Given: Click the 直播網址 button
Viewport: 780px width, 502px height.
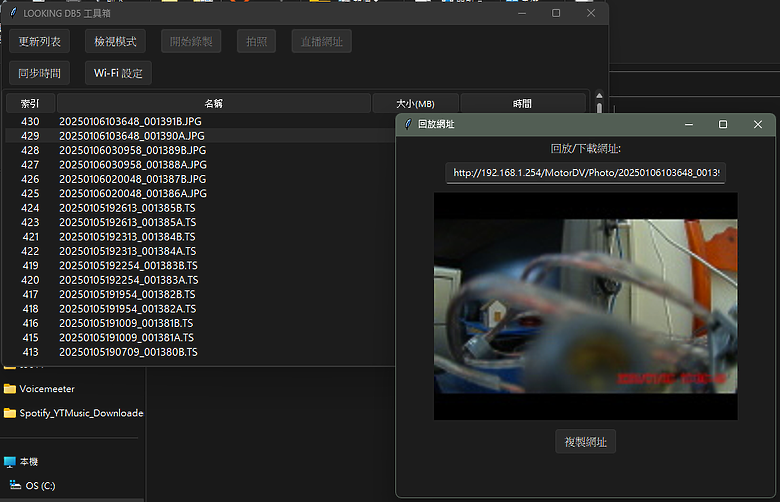Looking at the screenshot, I should click(x=321, y=41).
